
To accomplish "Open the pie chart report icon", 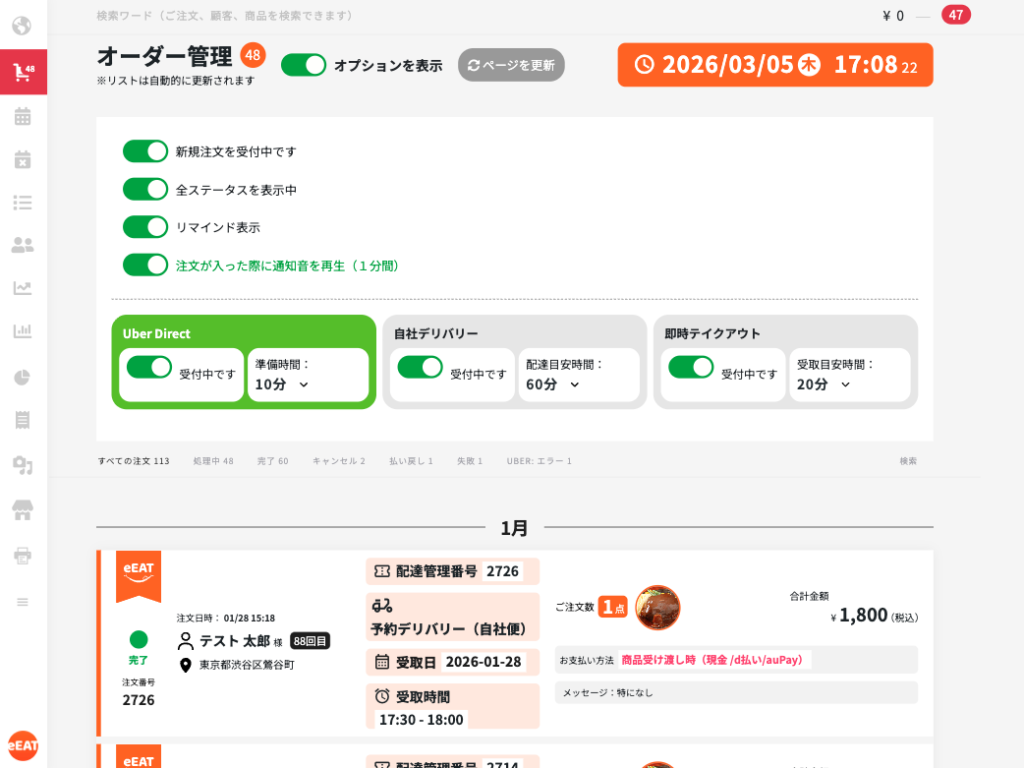I will click(22, 377).
